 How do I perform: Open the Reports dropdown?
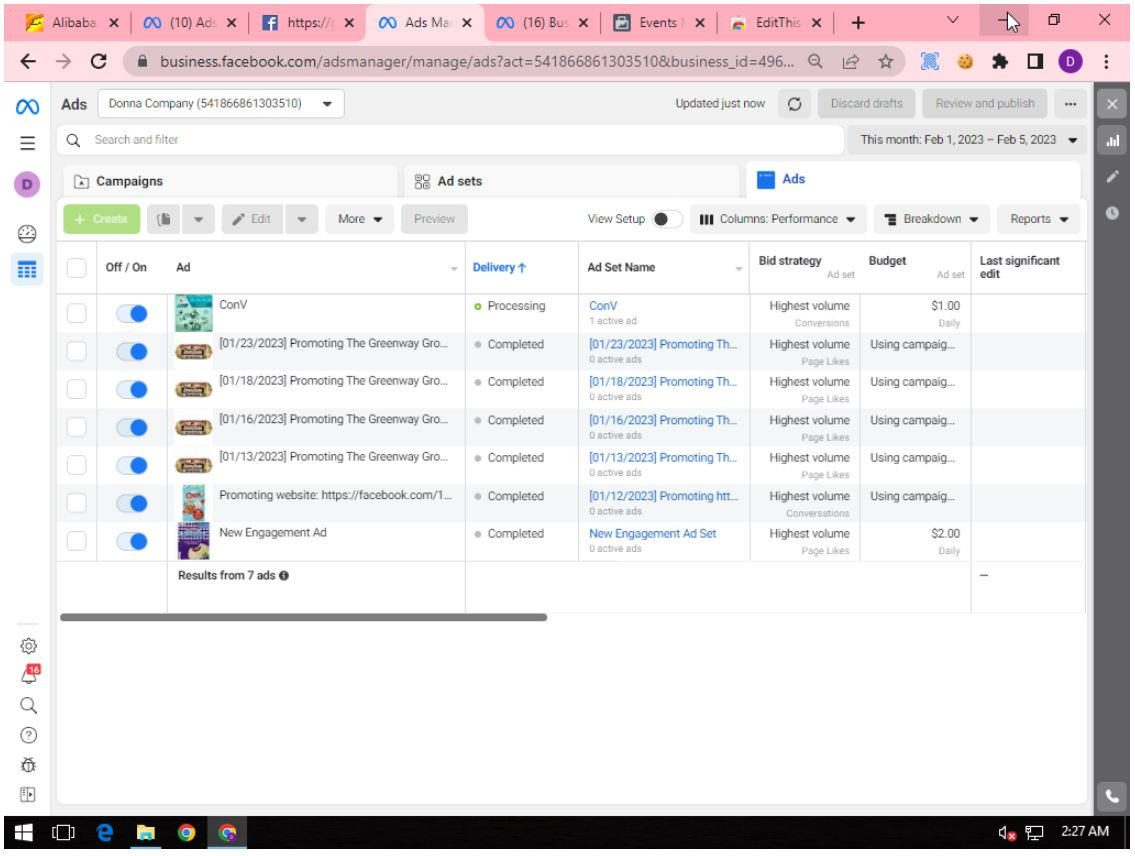pos(1039,219)
